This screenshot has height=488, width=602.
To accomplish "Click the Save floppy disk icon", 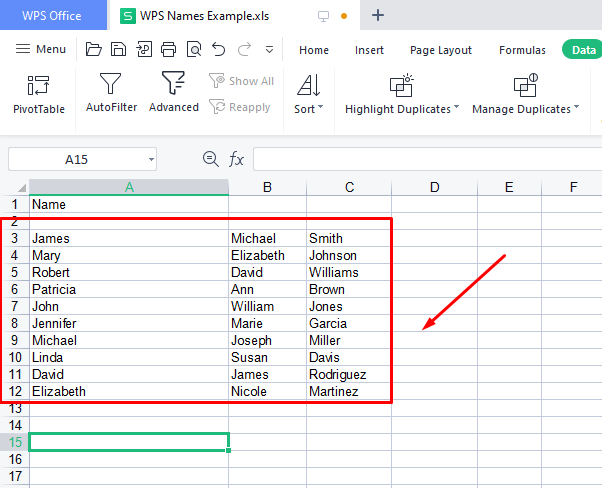I will (118, 49).
